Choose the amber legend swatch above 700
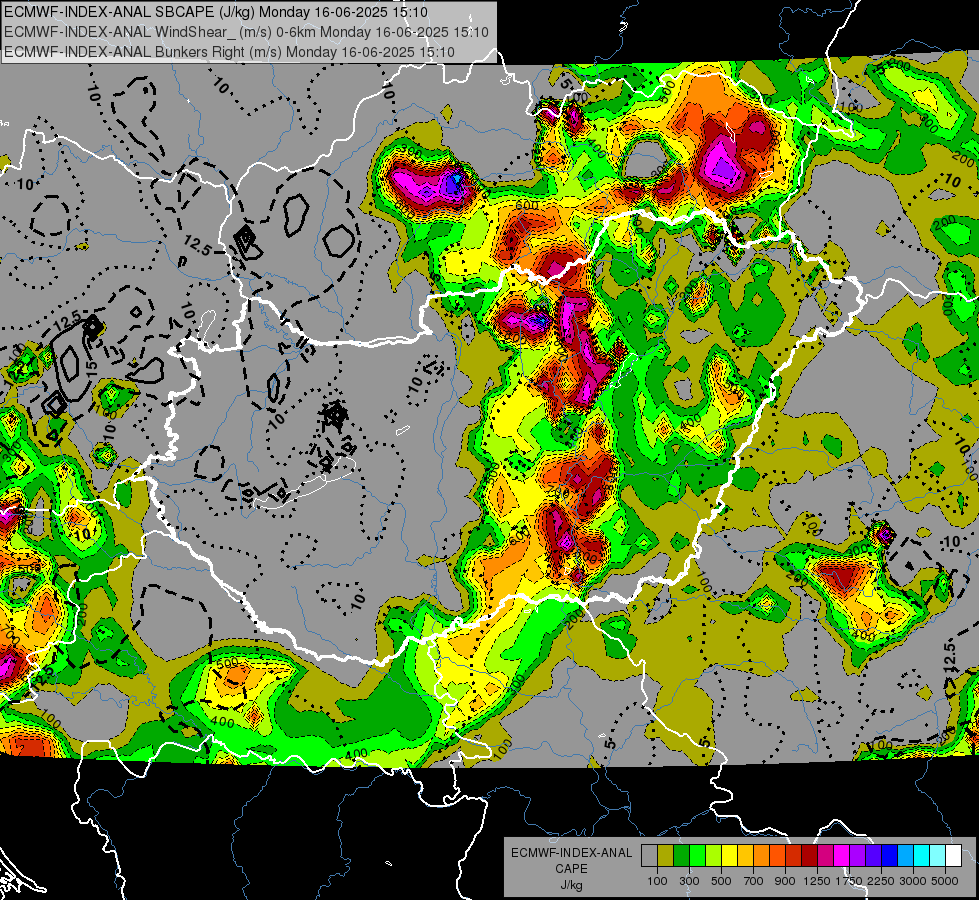 point(745,856)
